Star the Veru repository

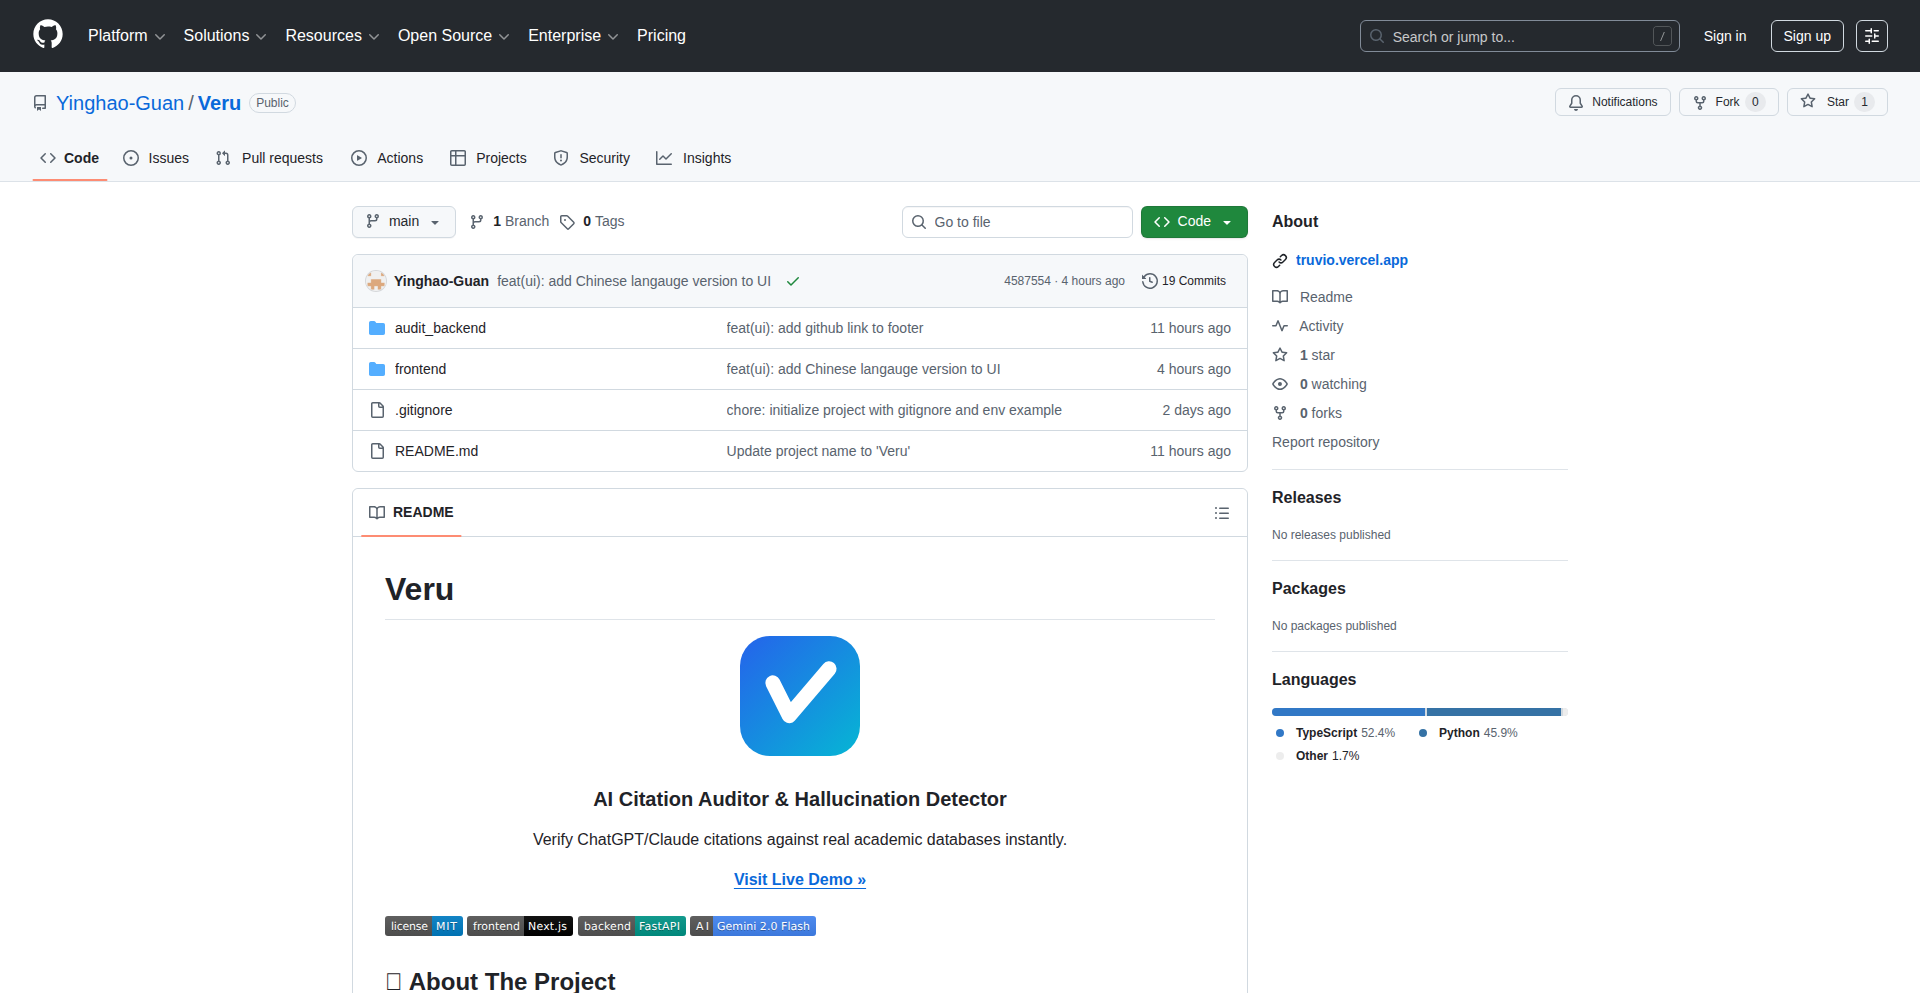tap(1837, 102)
